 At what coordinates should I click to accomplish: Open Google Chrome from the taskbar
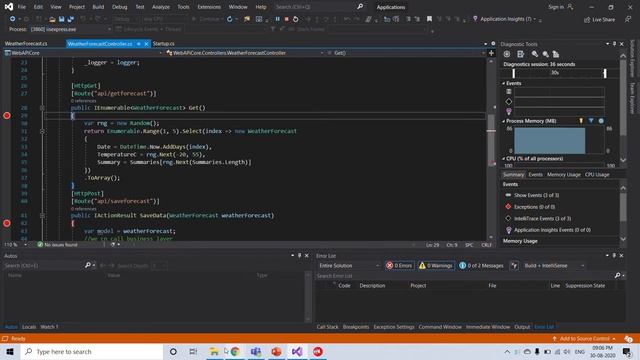pos(235,351)
